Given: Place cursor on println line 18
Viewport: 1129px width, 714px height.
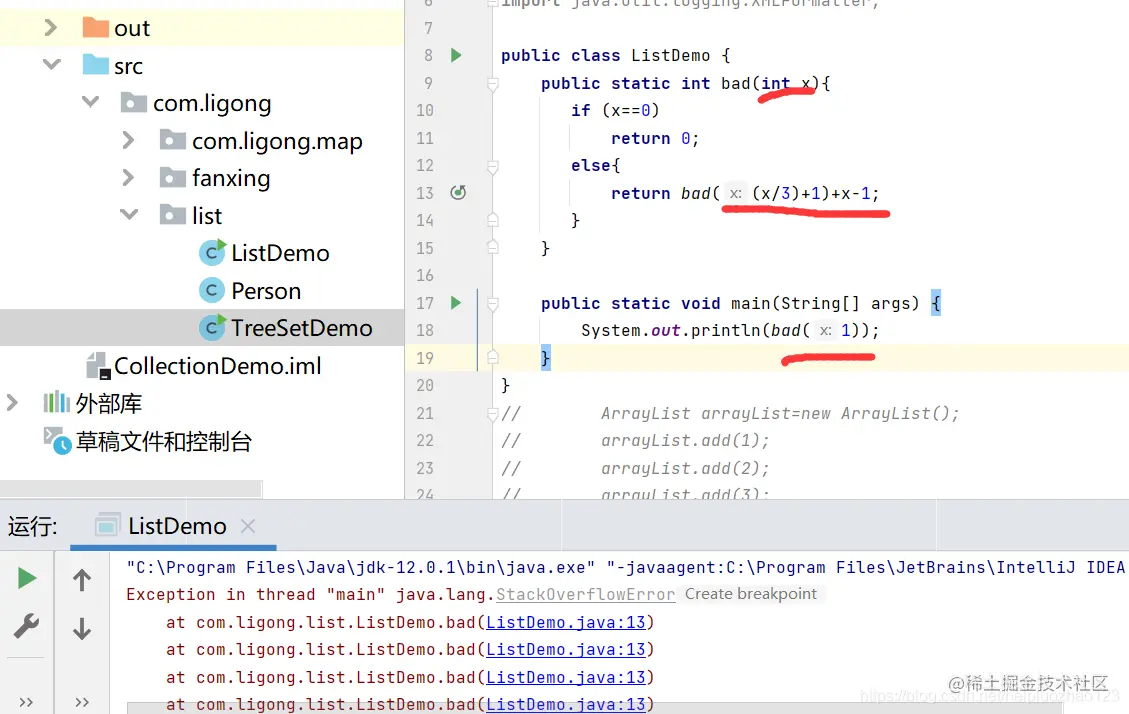Looking at the screenshot, I should 729,330.
